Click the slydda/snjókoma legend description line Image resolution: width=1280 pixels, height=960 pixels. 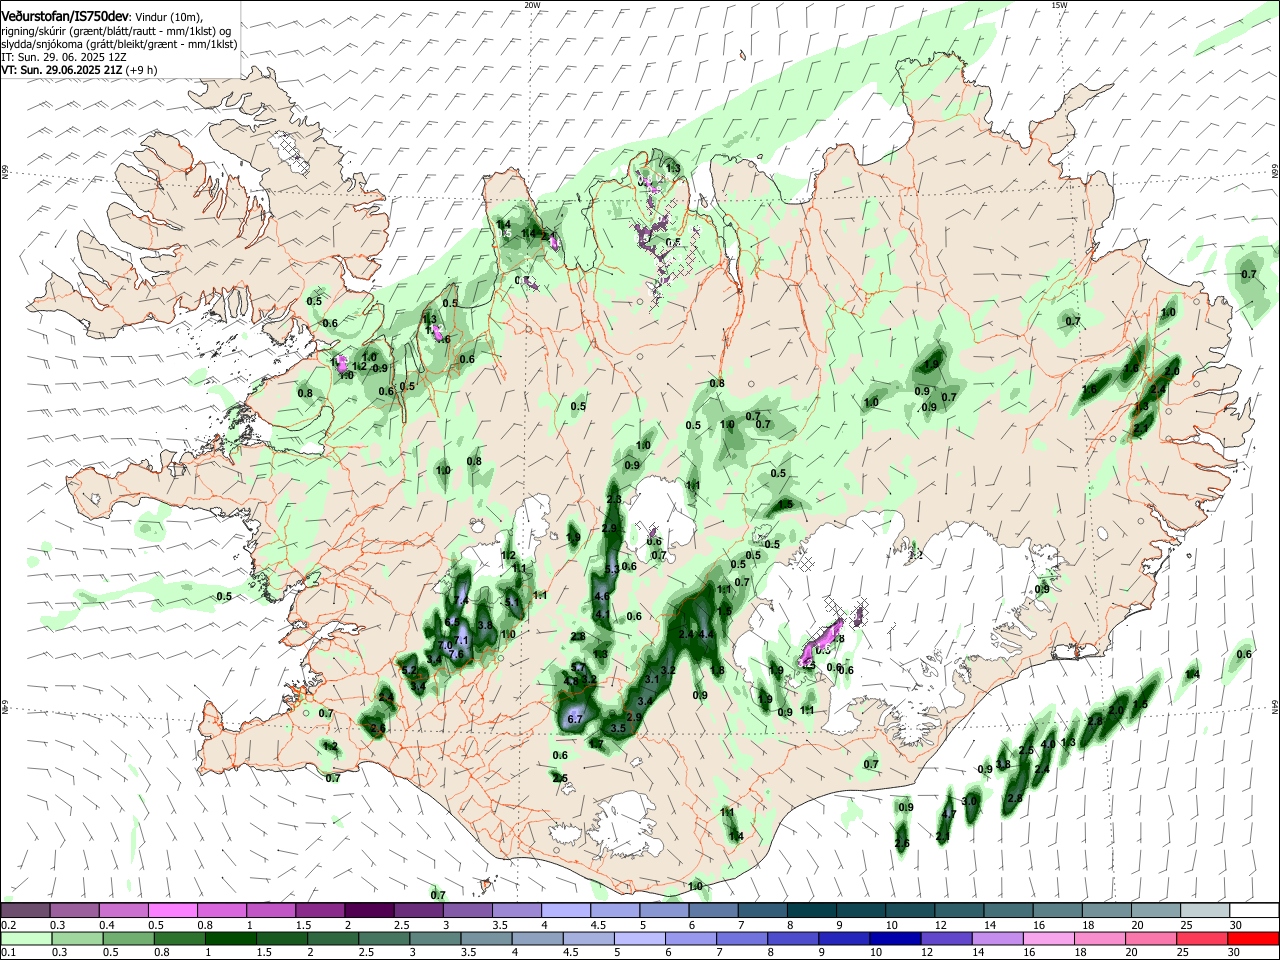click(x=119, y=44)
